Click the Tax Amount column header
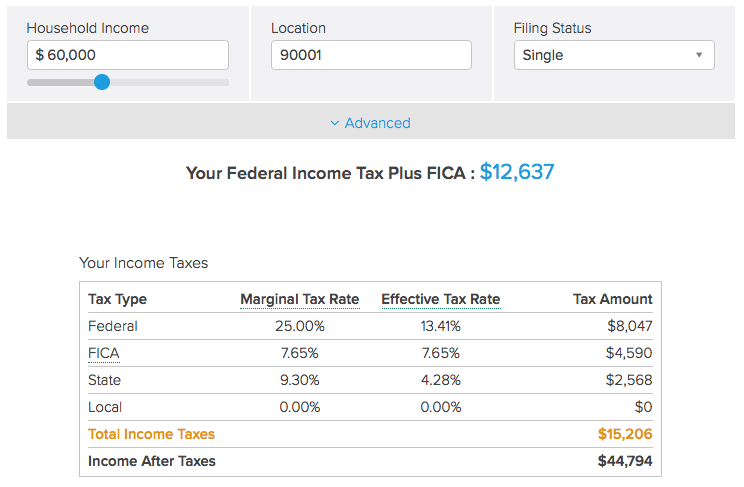The height and width of the screenshot is (487, 744). (612, 299)
